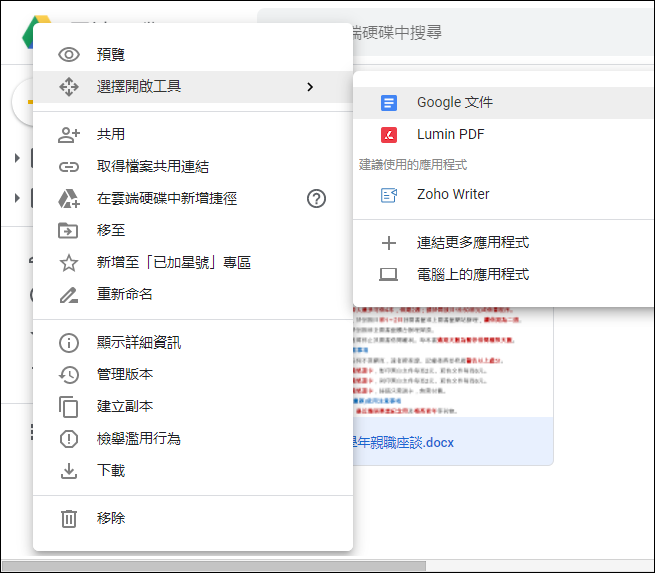Open file with Lumin PDF
This screenshot has height=573, width=655.
(x=504, y=135)
